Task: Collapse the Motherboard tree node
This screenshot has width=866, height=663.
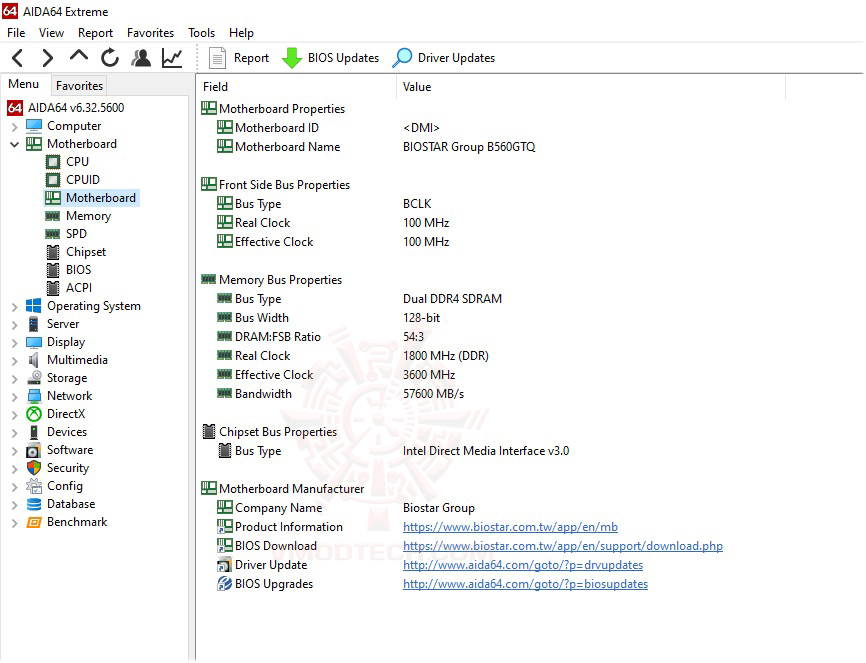Action: click(x=14, y=145)
